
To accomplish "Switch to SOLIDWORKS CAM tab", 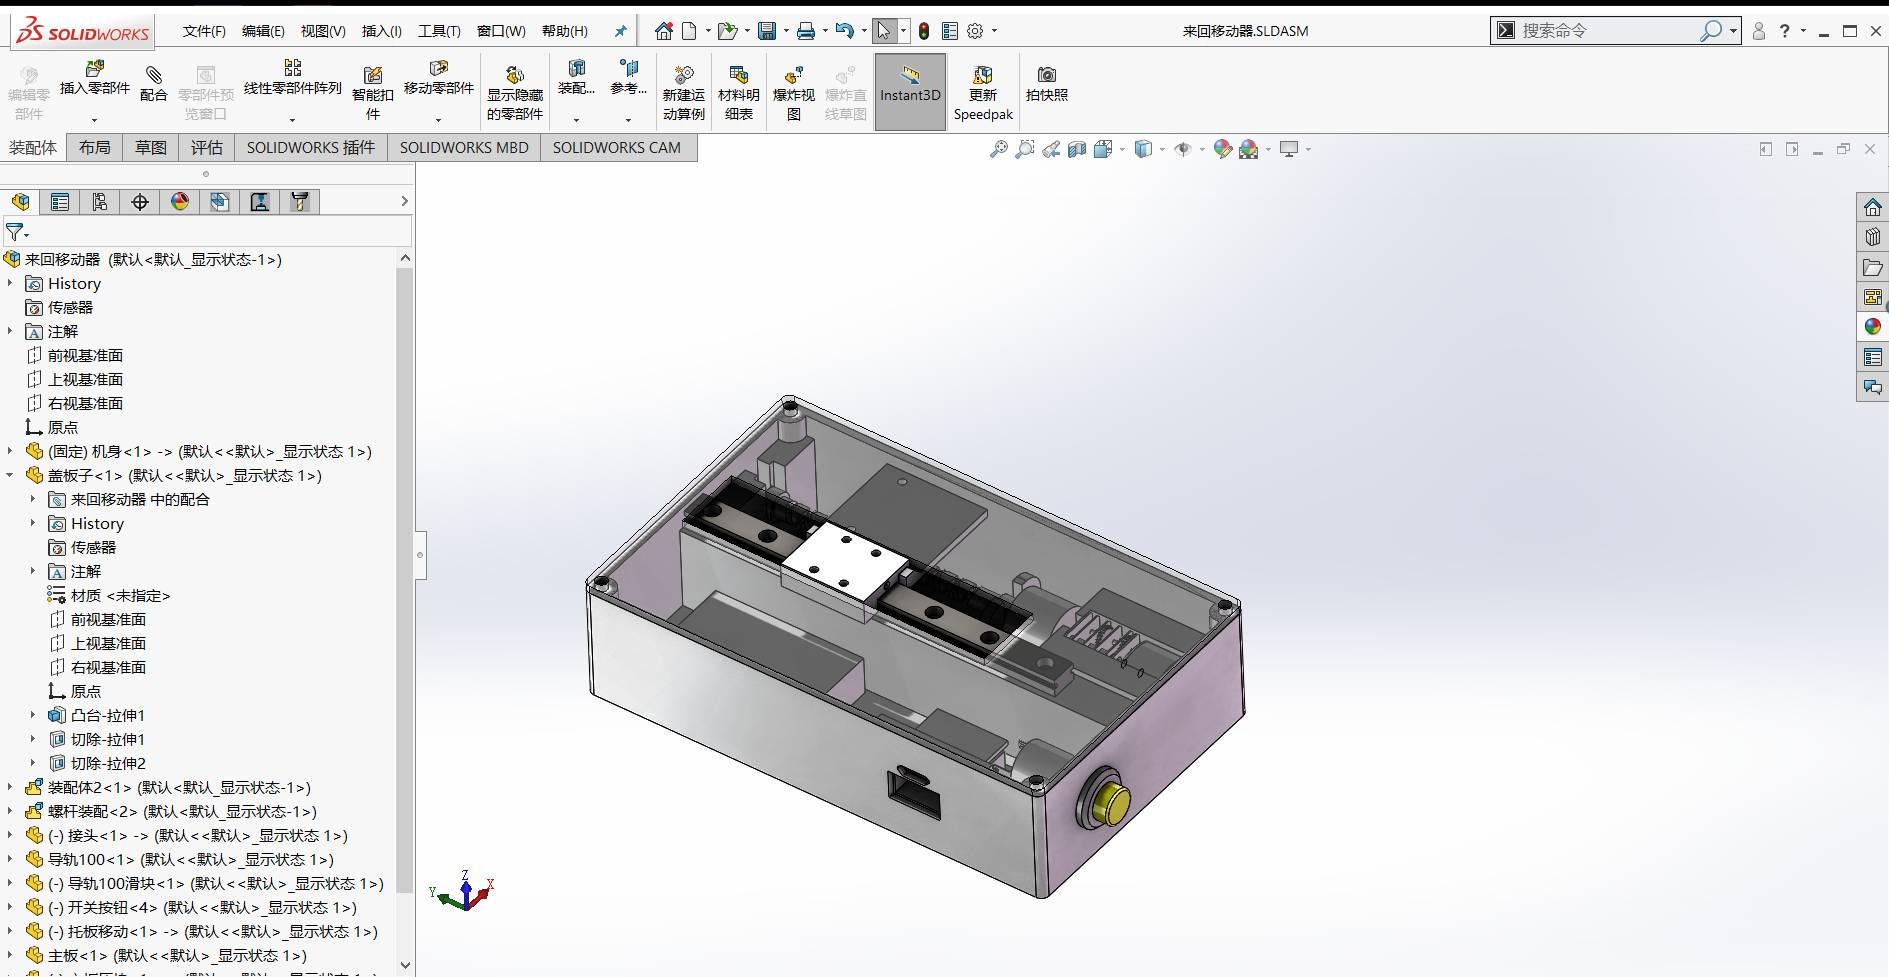I will (x=617, y=148).
